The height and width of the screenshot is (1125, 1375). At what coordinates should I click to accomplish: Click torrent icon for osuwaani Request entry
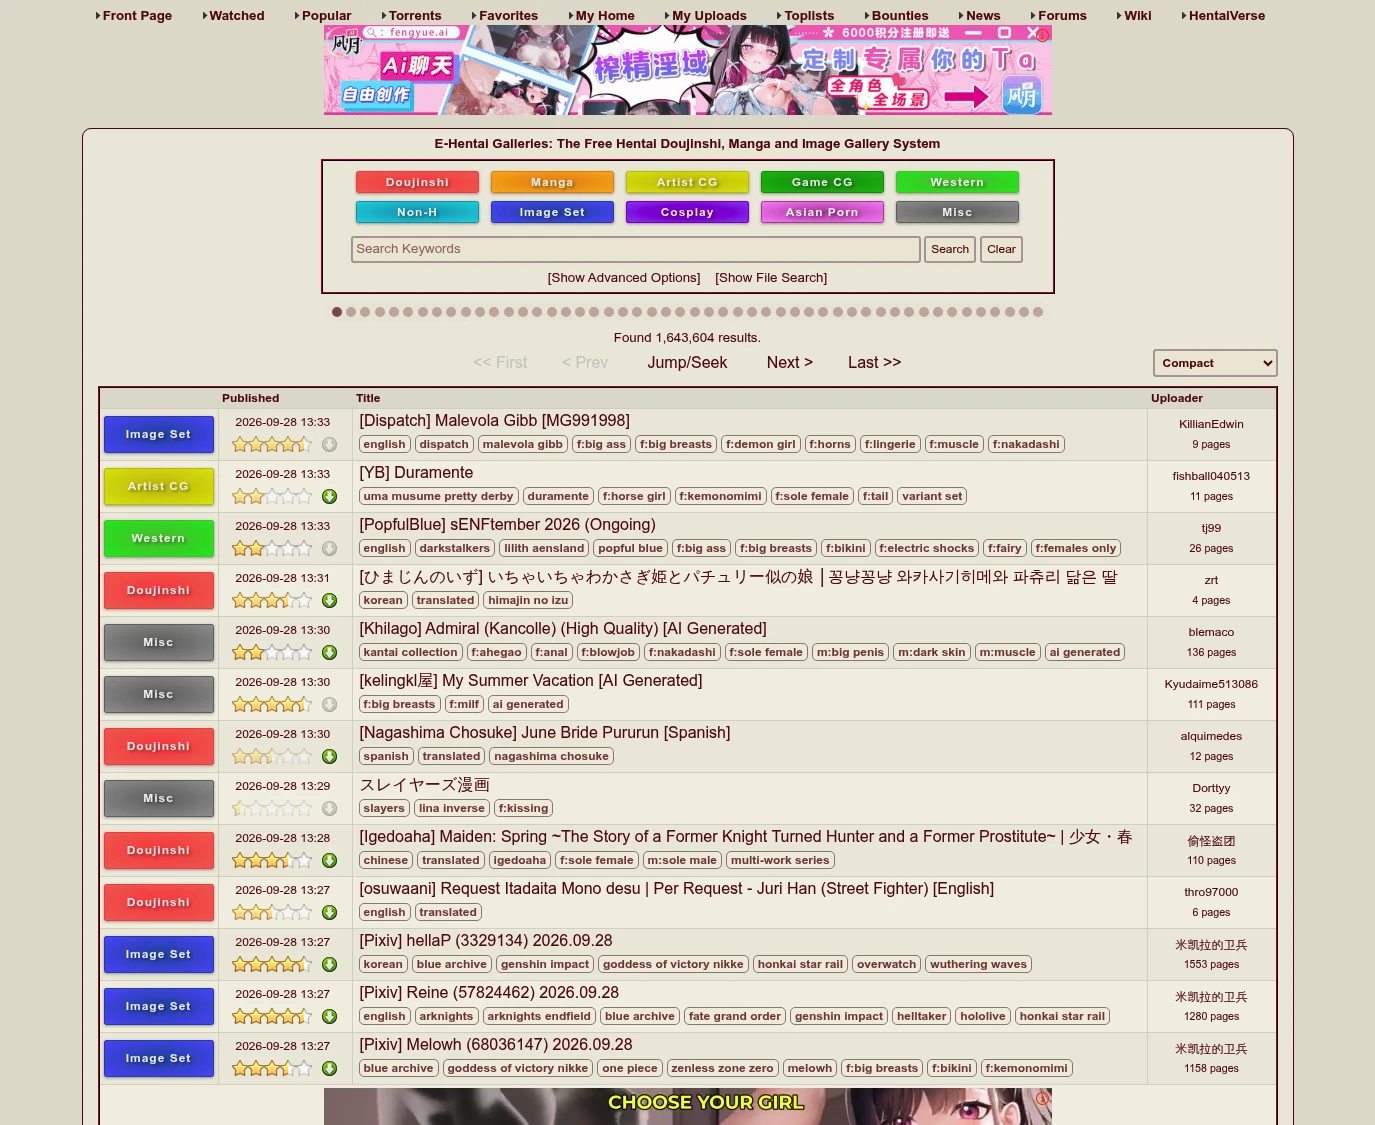(329, 912)
